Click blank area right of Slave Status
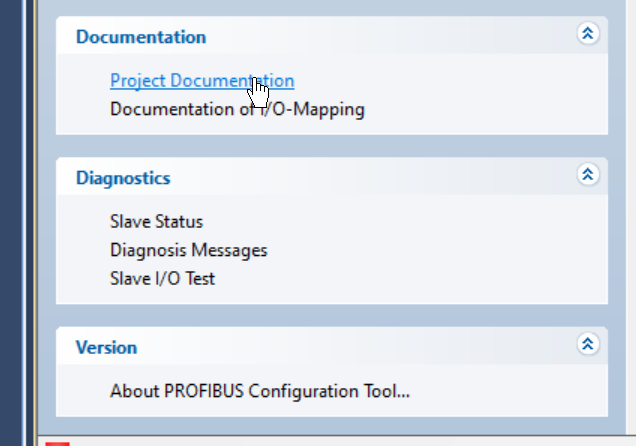 406,222
